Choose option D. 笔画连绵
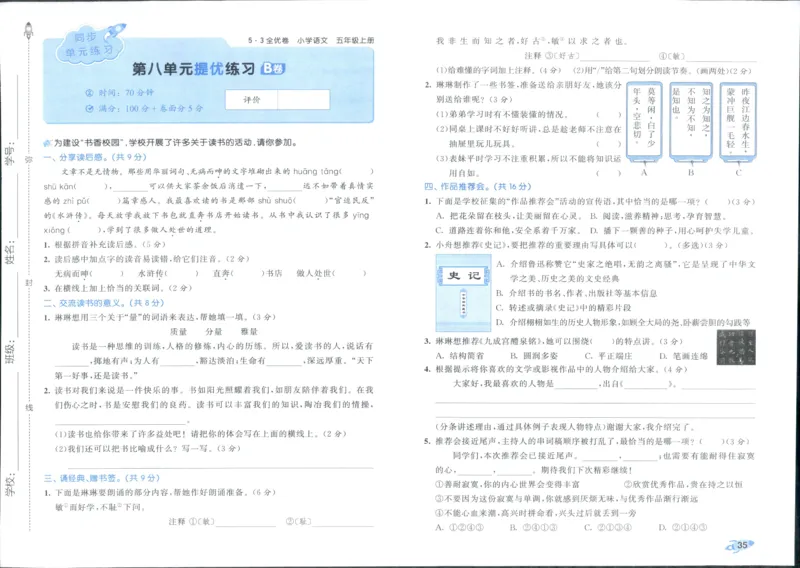 pyautogui.click(x=684, y=356)
